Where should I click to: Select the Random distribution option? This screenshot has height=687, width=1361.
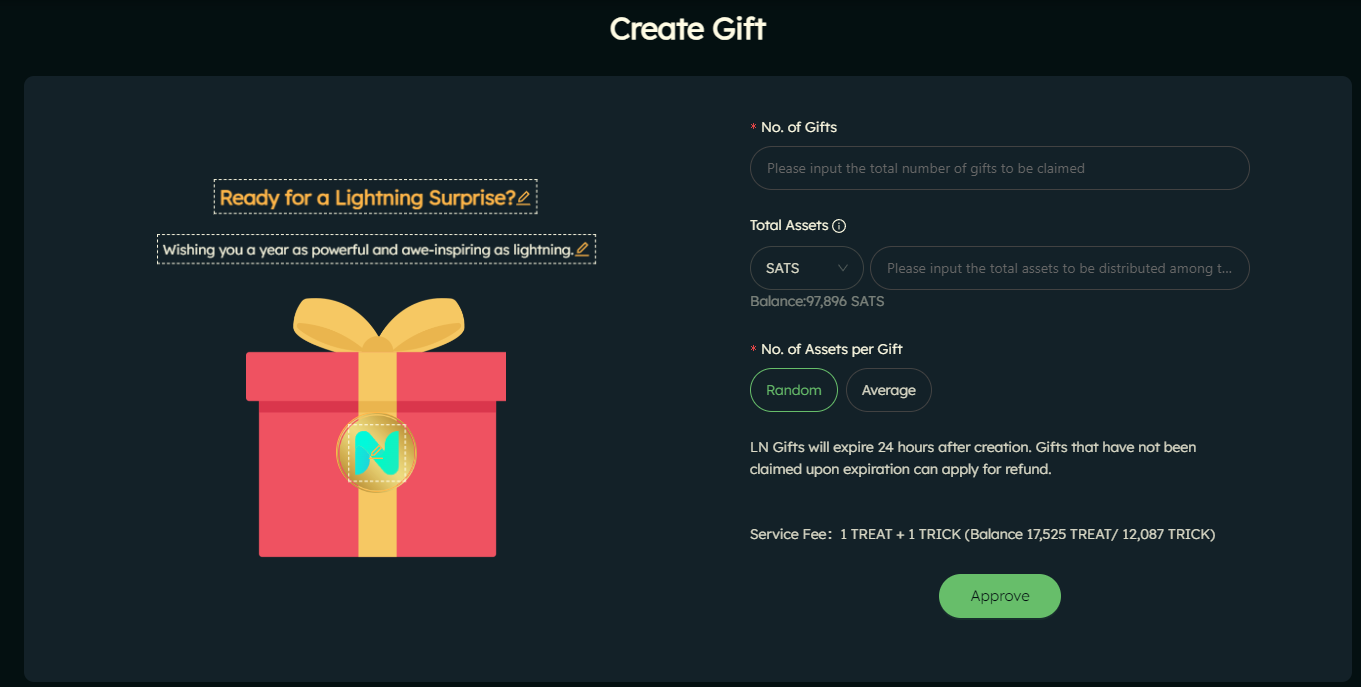pyautogui.click(x=794, y=390)
